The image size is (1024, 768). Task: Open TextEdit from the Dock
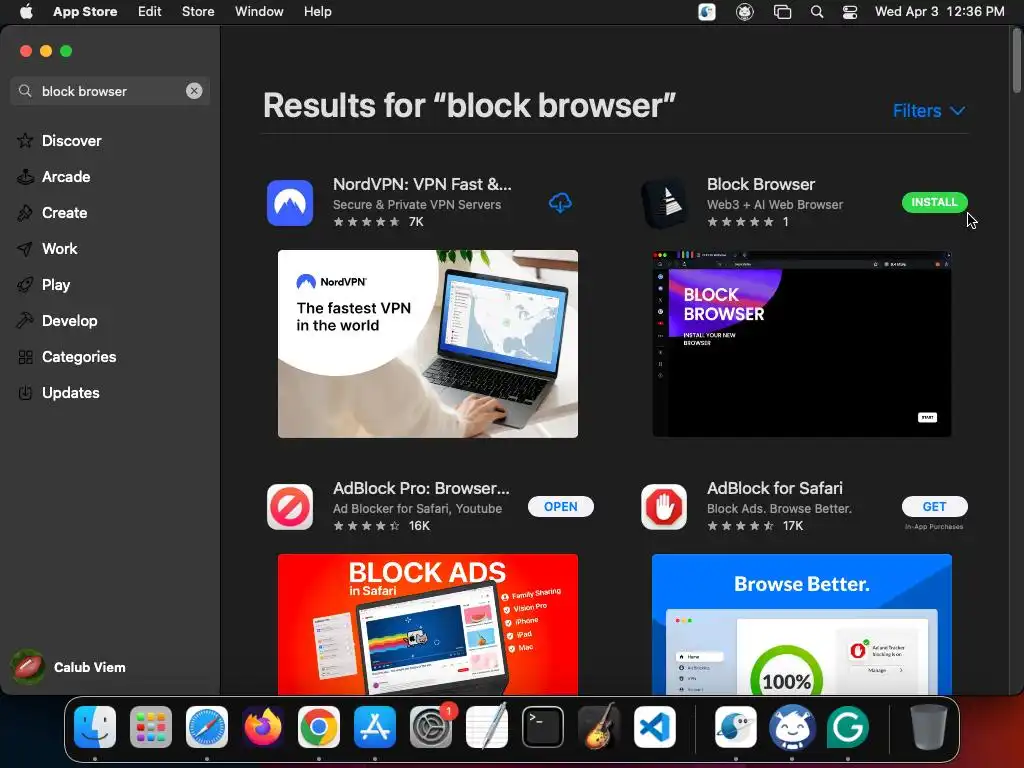coord(487,727)
